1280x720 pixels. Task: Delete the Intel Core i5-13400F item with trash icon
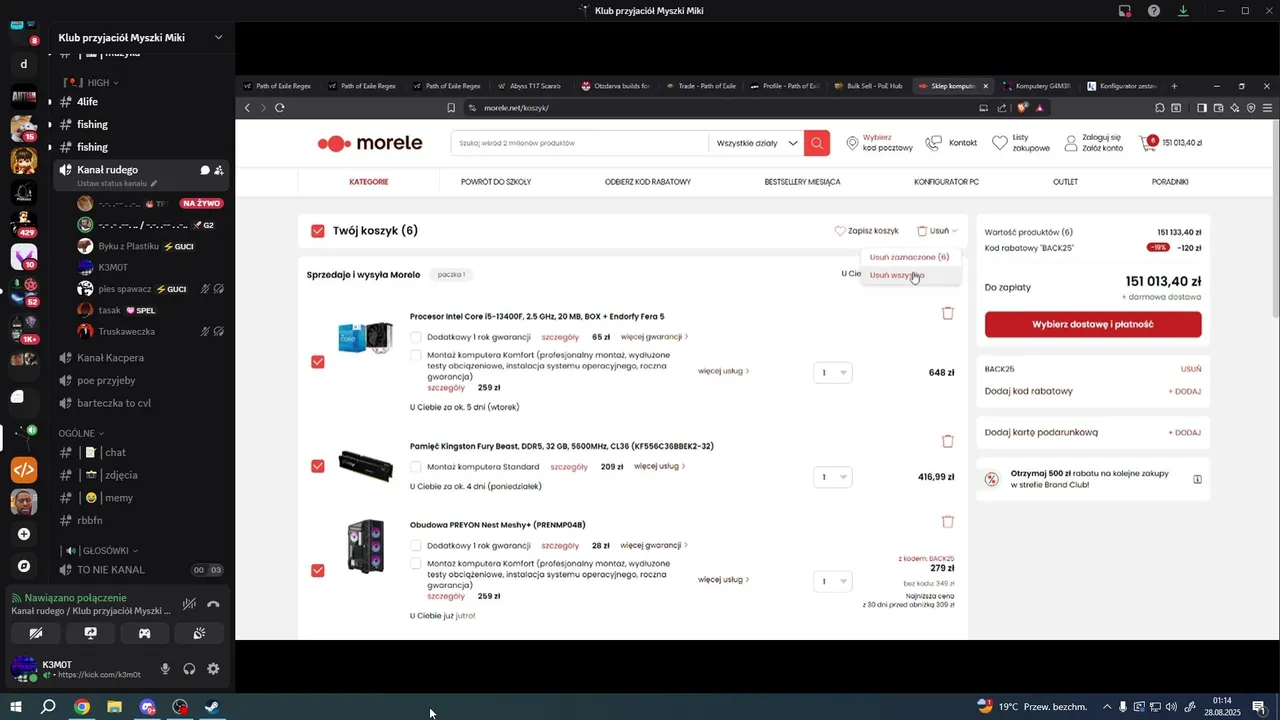click(948, 313)
